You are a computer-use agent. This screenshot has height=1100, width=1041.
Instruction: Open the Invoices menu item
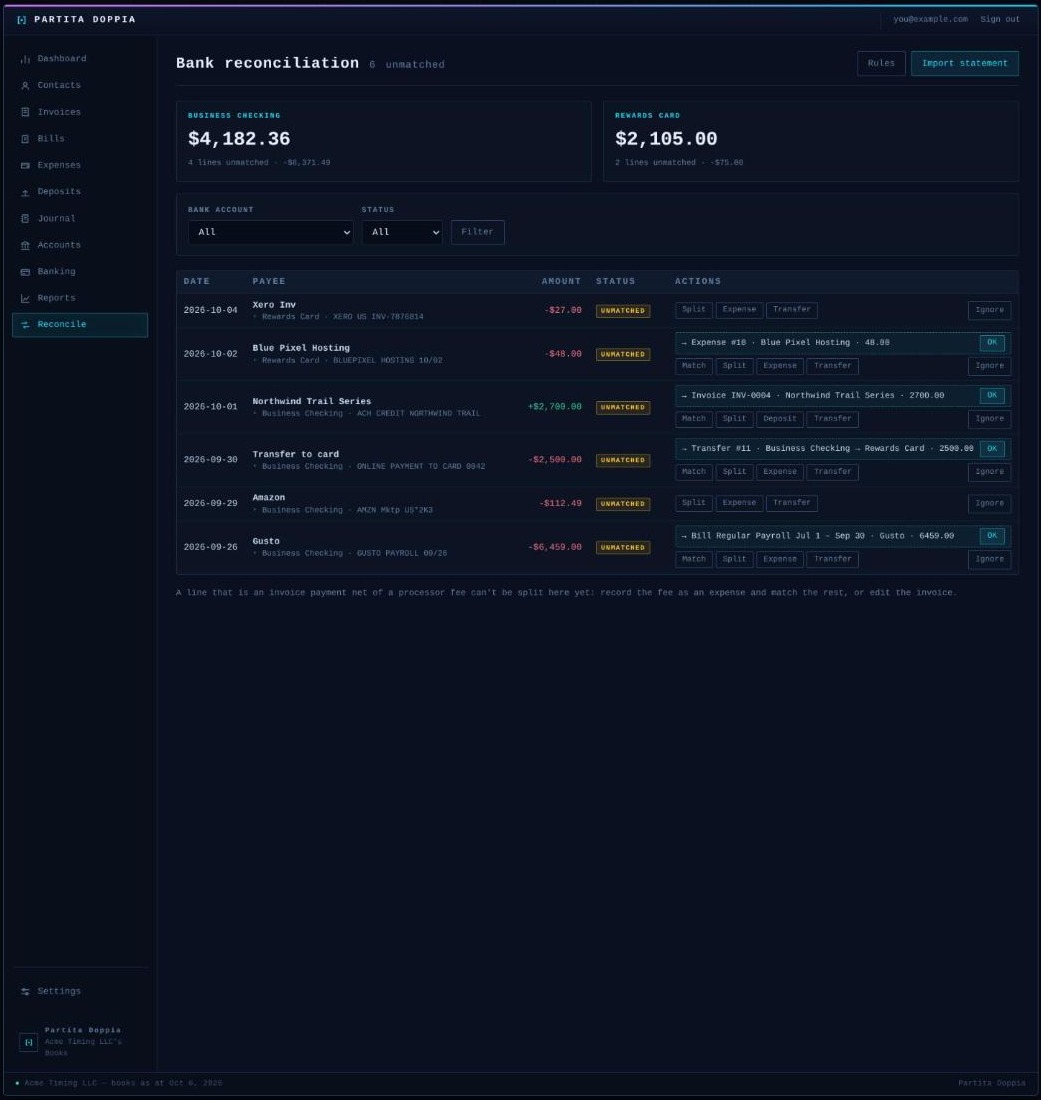click(x=80, y=112)
